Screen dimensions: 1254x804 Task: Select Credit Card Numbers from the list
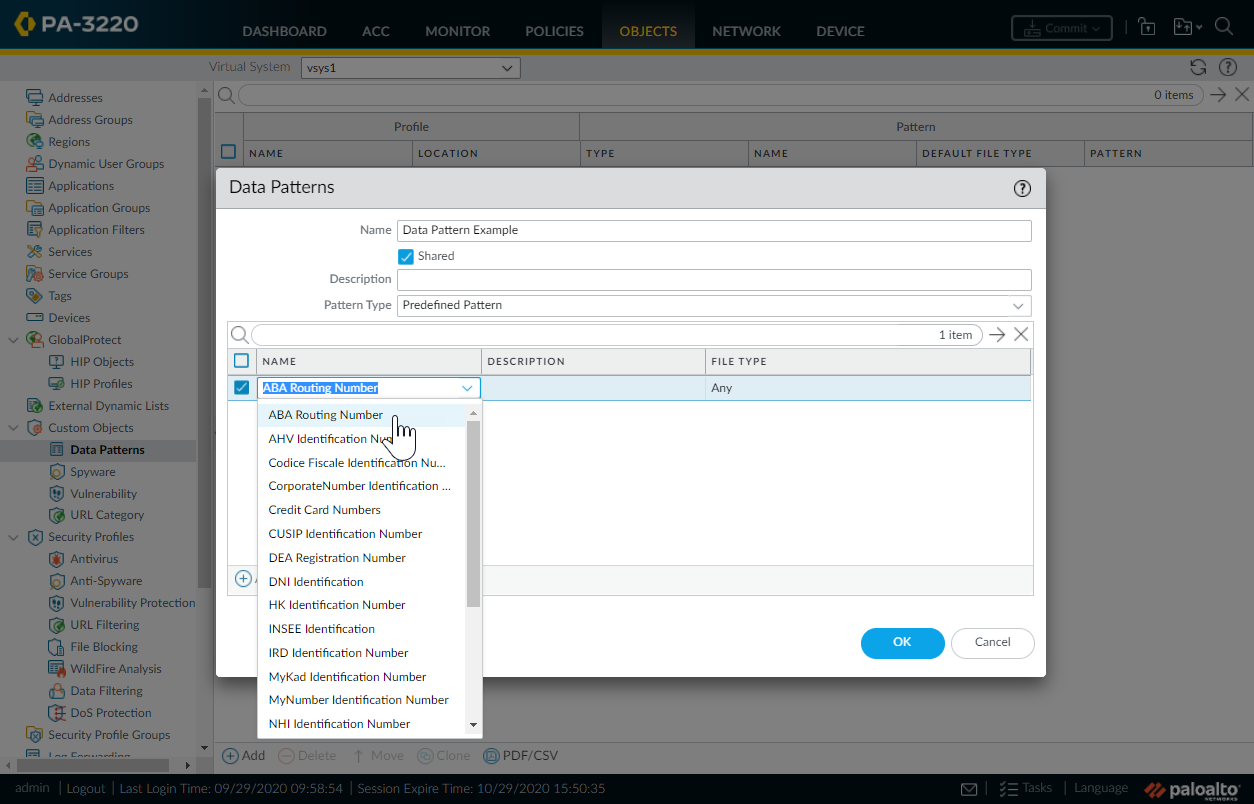[x=325, y=510]
